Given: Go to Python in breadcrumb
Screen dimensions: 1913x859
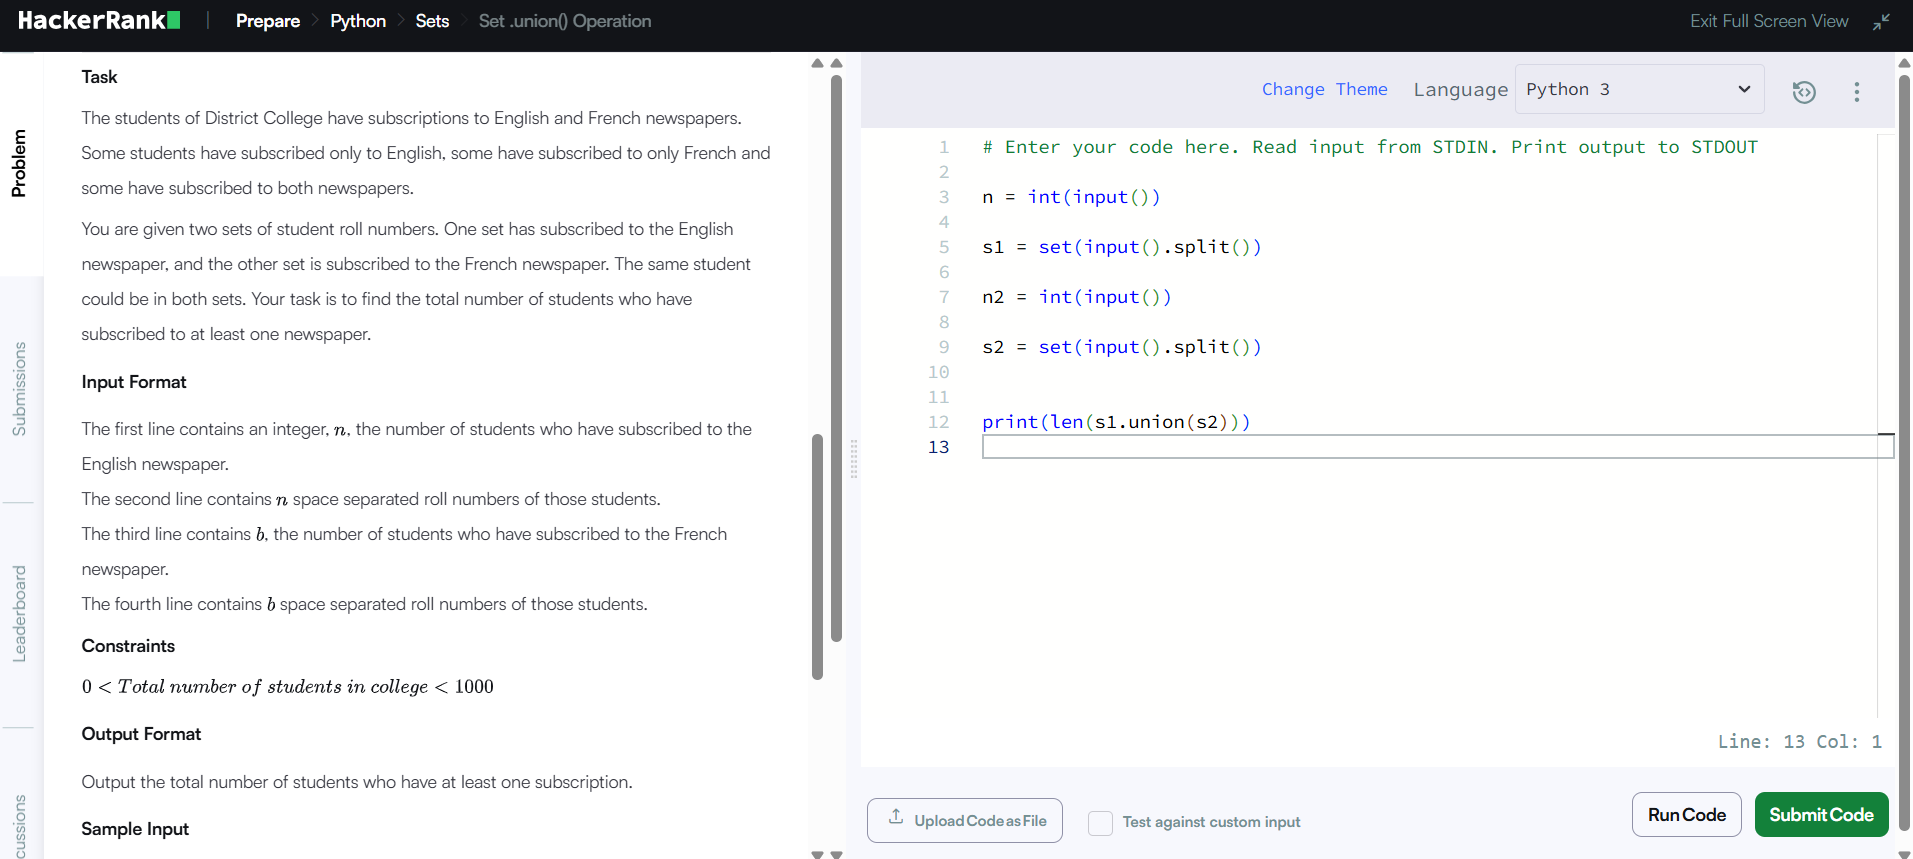Looking at the screenshot, I should coord(358,21).
